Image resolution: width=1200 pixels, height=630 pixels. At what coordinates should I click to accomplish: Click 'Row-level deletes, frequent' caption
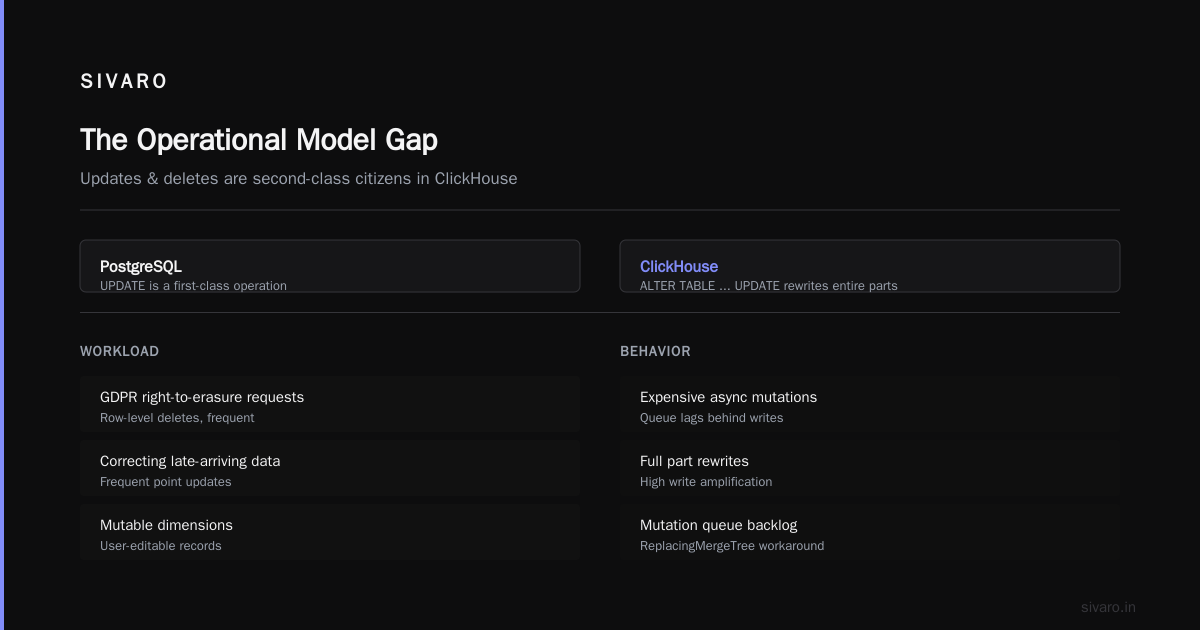click(177, 418)
